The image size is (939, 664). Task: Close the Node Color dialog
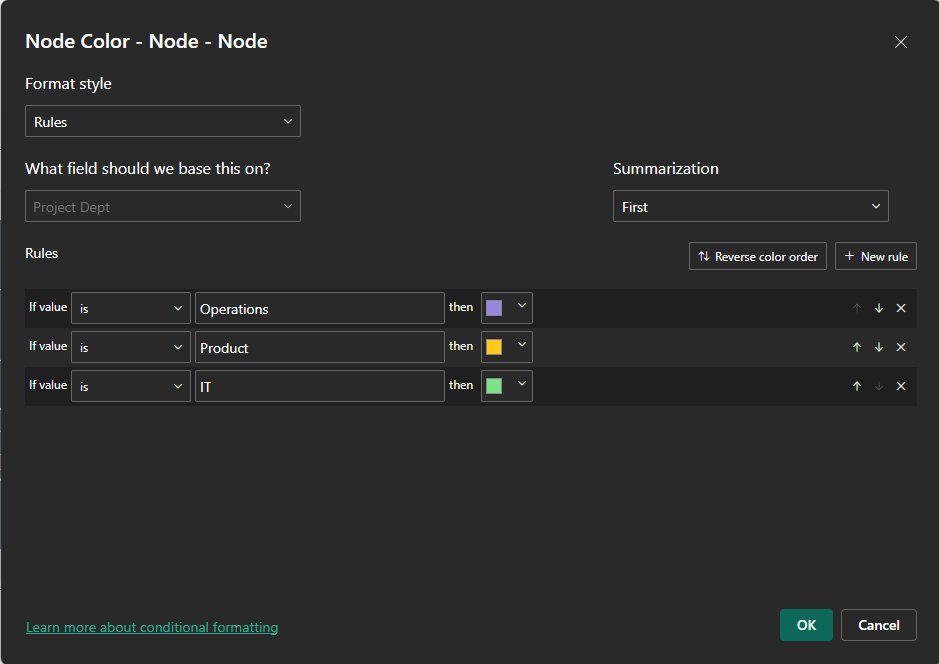901,42
